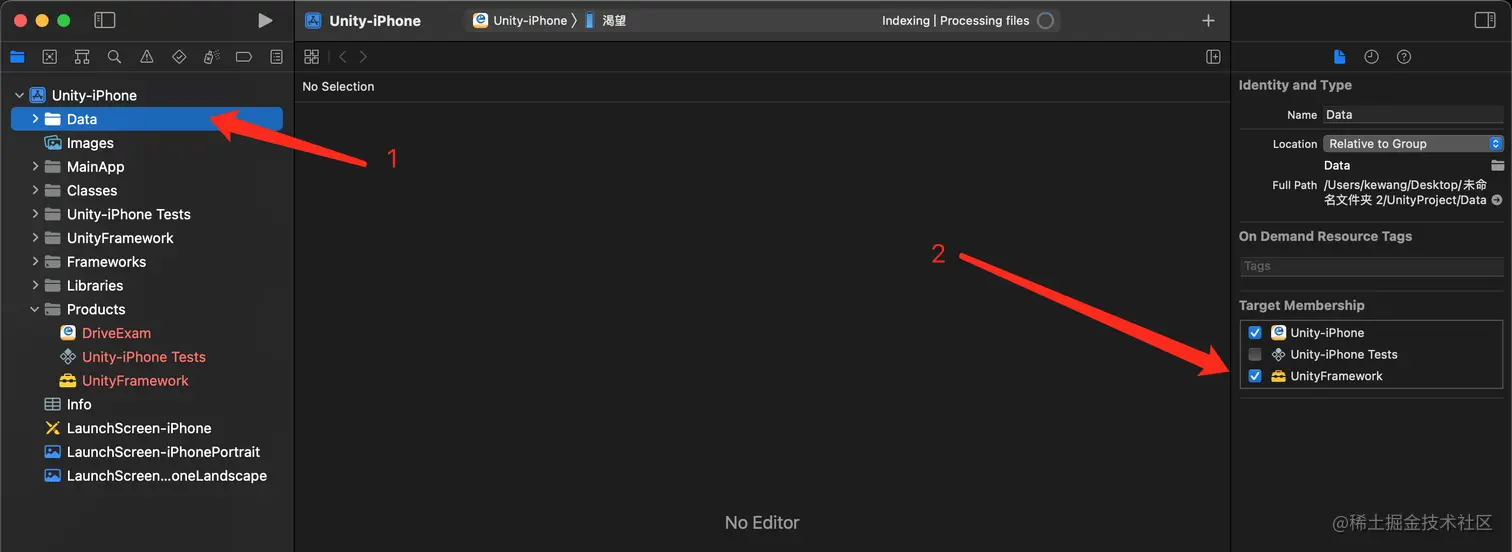Open the Test navigator diamond icon
1512x552 pixels.
[x=179, y=57]
